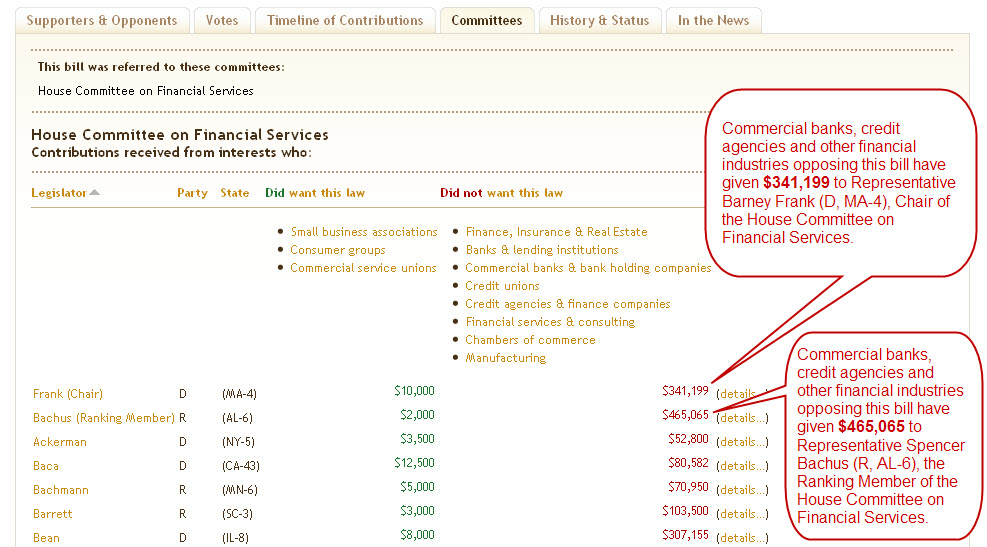Open Finance, Insurance & Real Estate link
The image size is (987, 547).
[556, 232]
